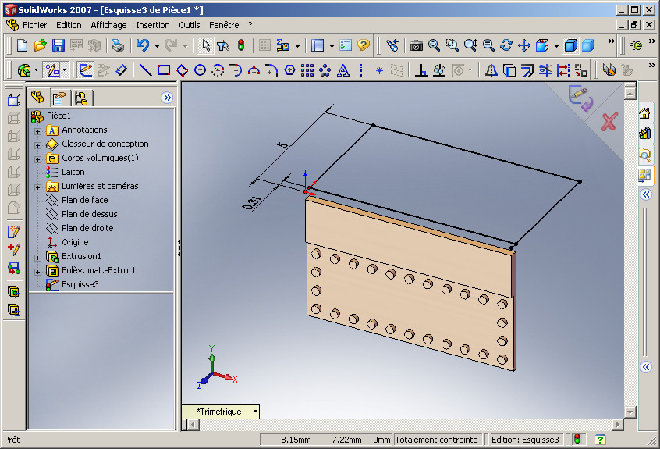This screenshot has width=660, height=449.
Task: Click the vertical scrollbar down arrow
Action: 630,412
